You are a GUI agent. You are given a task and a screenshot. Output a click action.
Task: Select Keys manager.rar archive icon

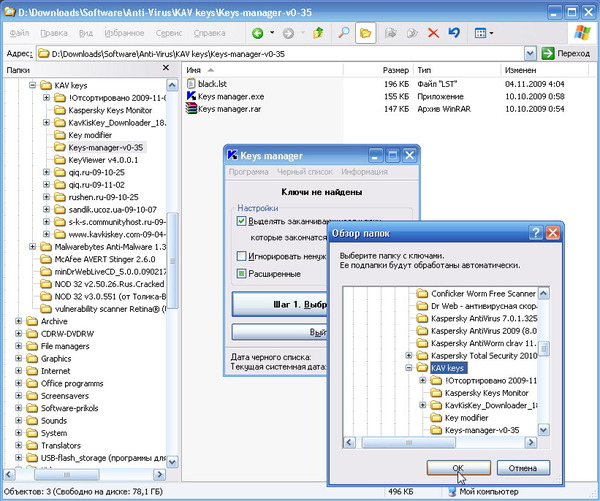(x=191, y=109)
